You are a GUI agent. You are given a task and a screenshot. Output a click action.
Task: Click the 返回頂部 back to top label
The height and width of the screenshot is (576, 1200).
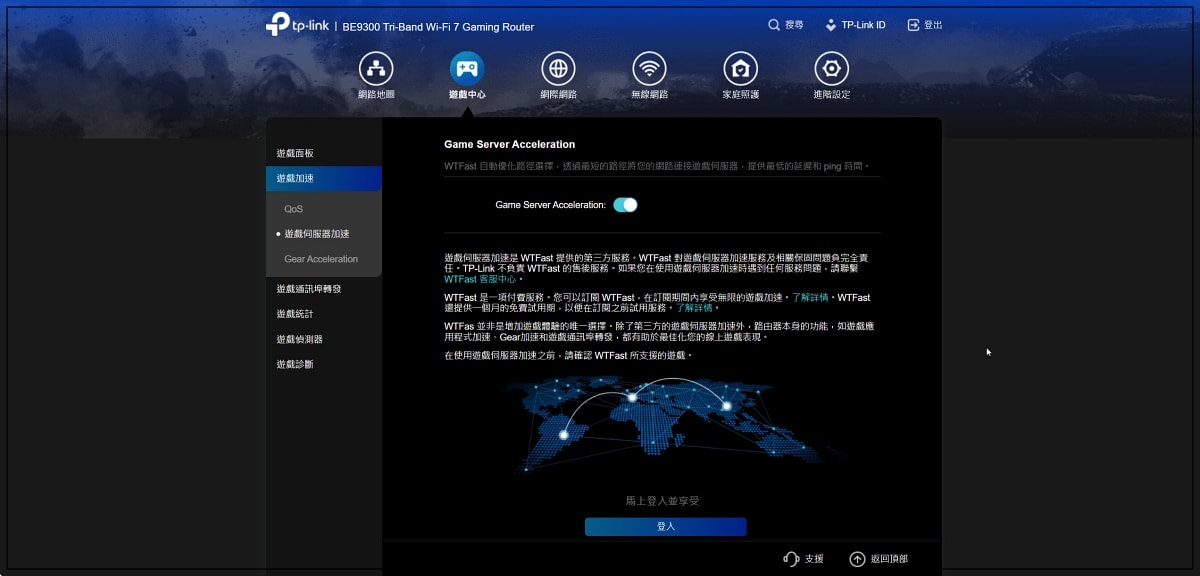(x=889, y=559)
